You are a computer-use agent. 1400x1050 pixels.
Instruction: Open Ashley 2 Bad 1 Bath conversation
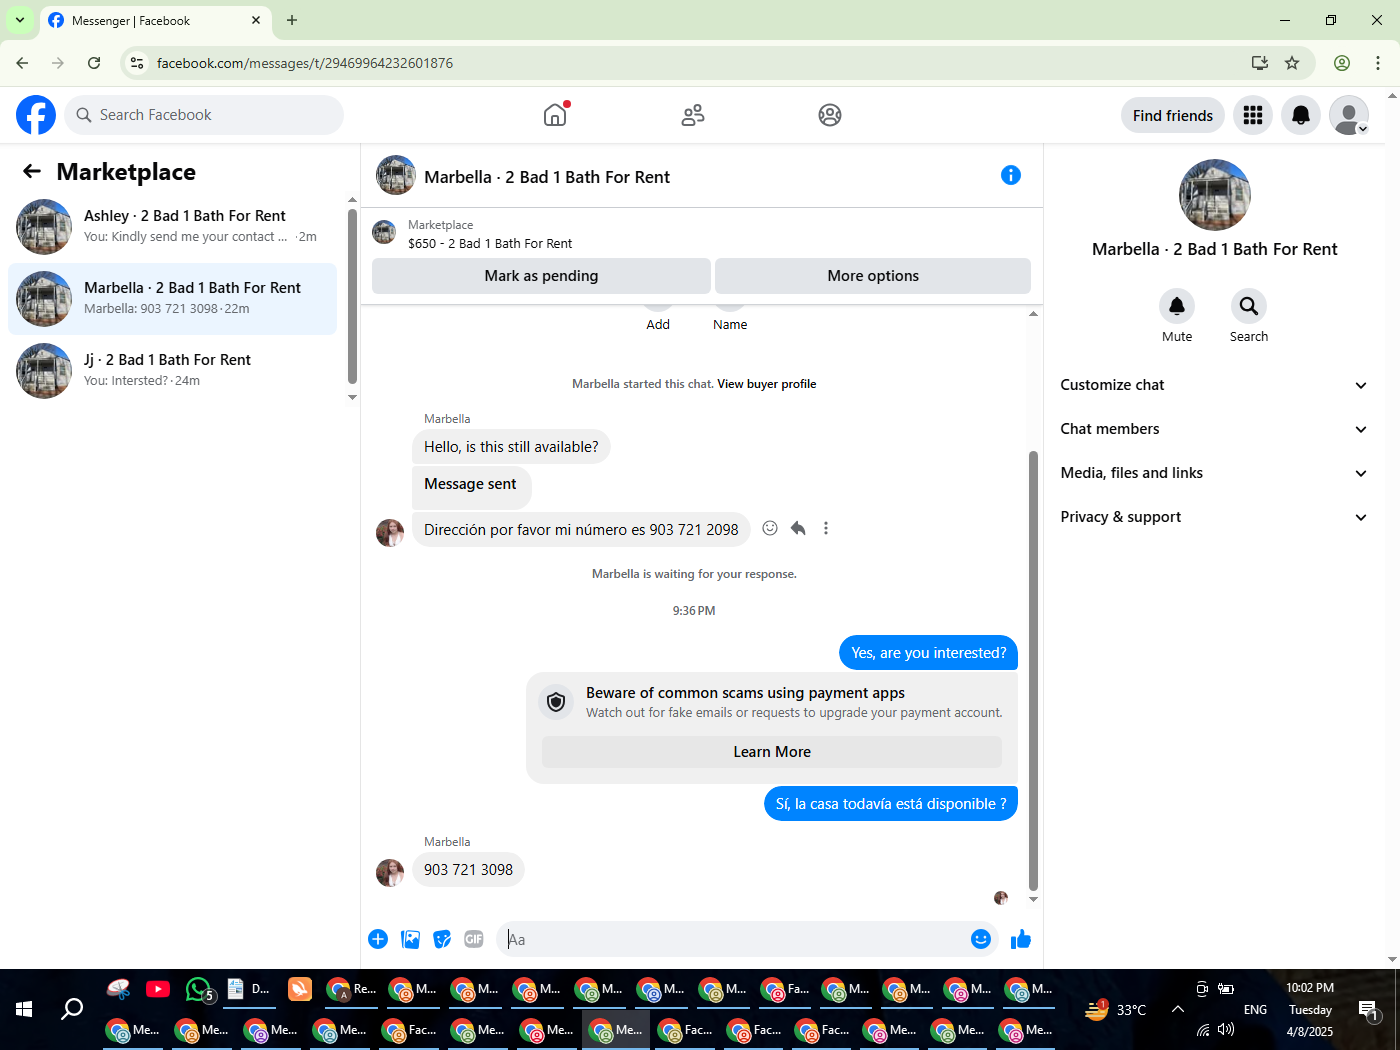[173, 226]
